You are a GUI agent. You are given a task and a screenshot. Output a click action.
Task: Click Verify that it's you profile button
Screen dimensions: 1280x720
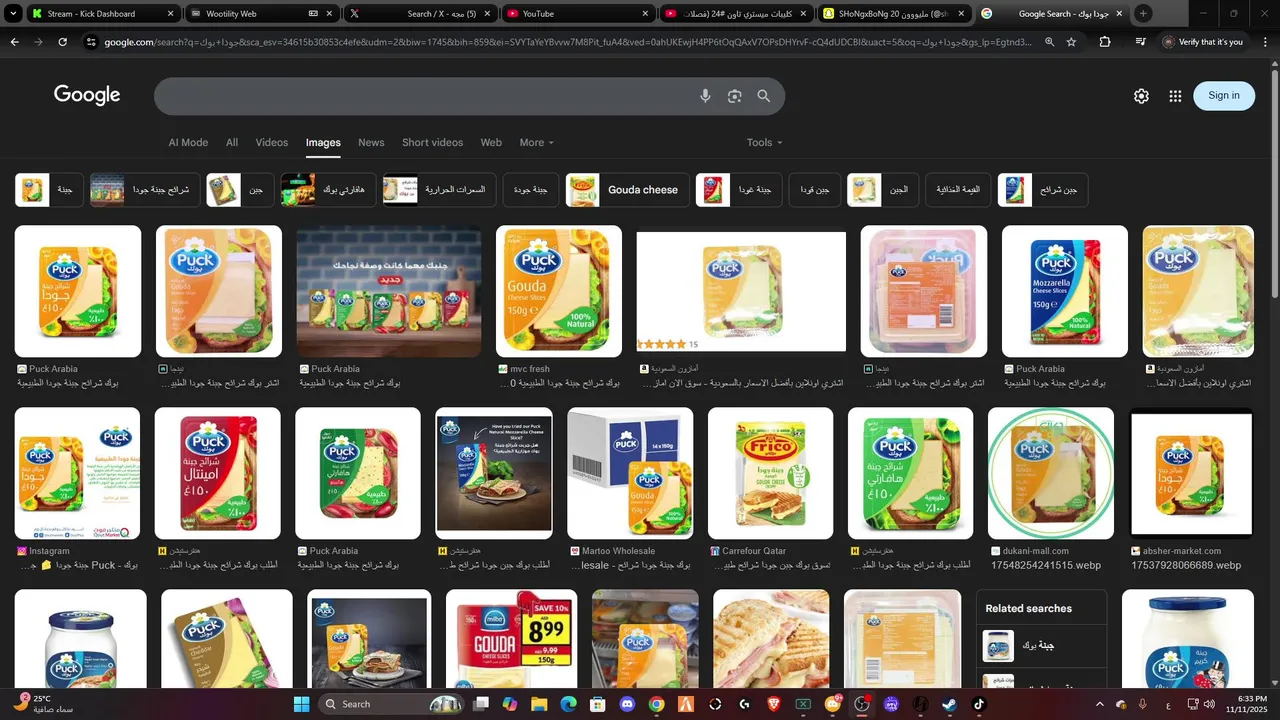(1204, 42)
